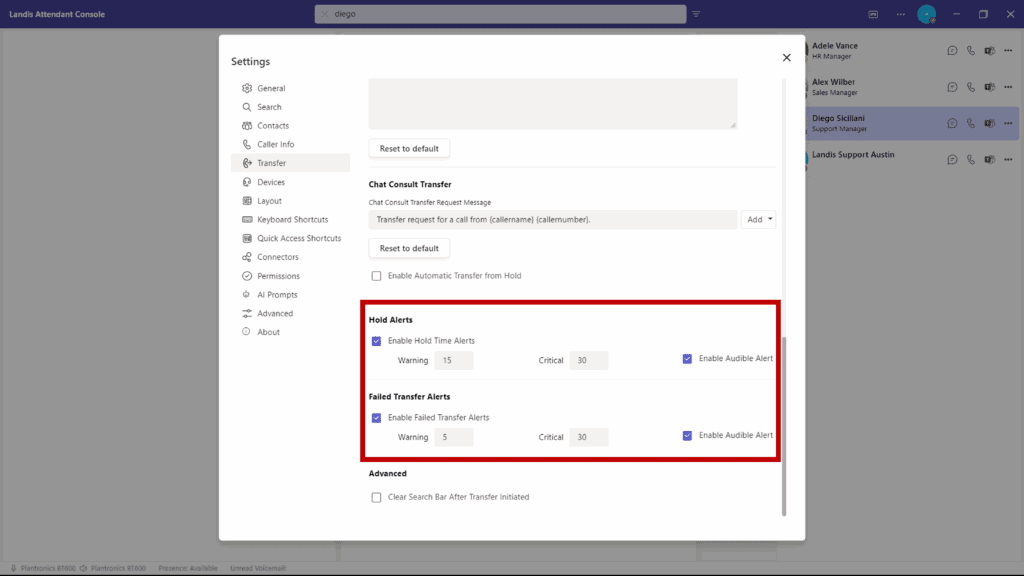Image resolution: width=1024 pixels, height=576 pixels.
Task: Open the search filter options icon
Action: click(696, 14)
